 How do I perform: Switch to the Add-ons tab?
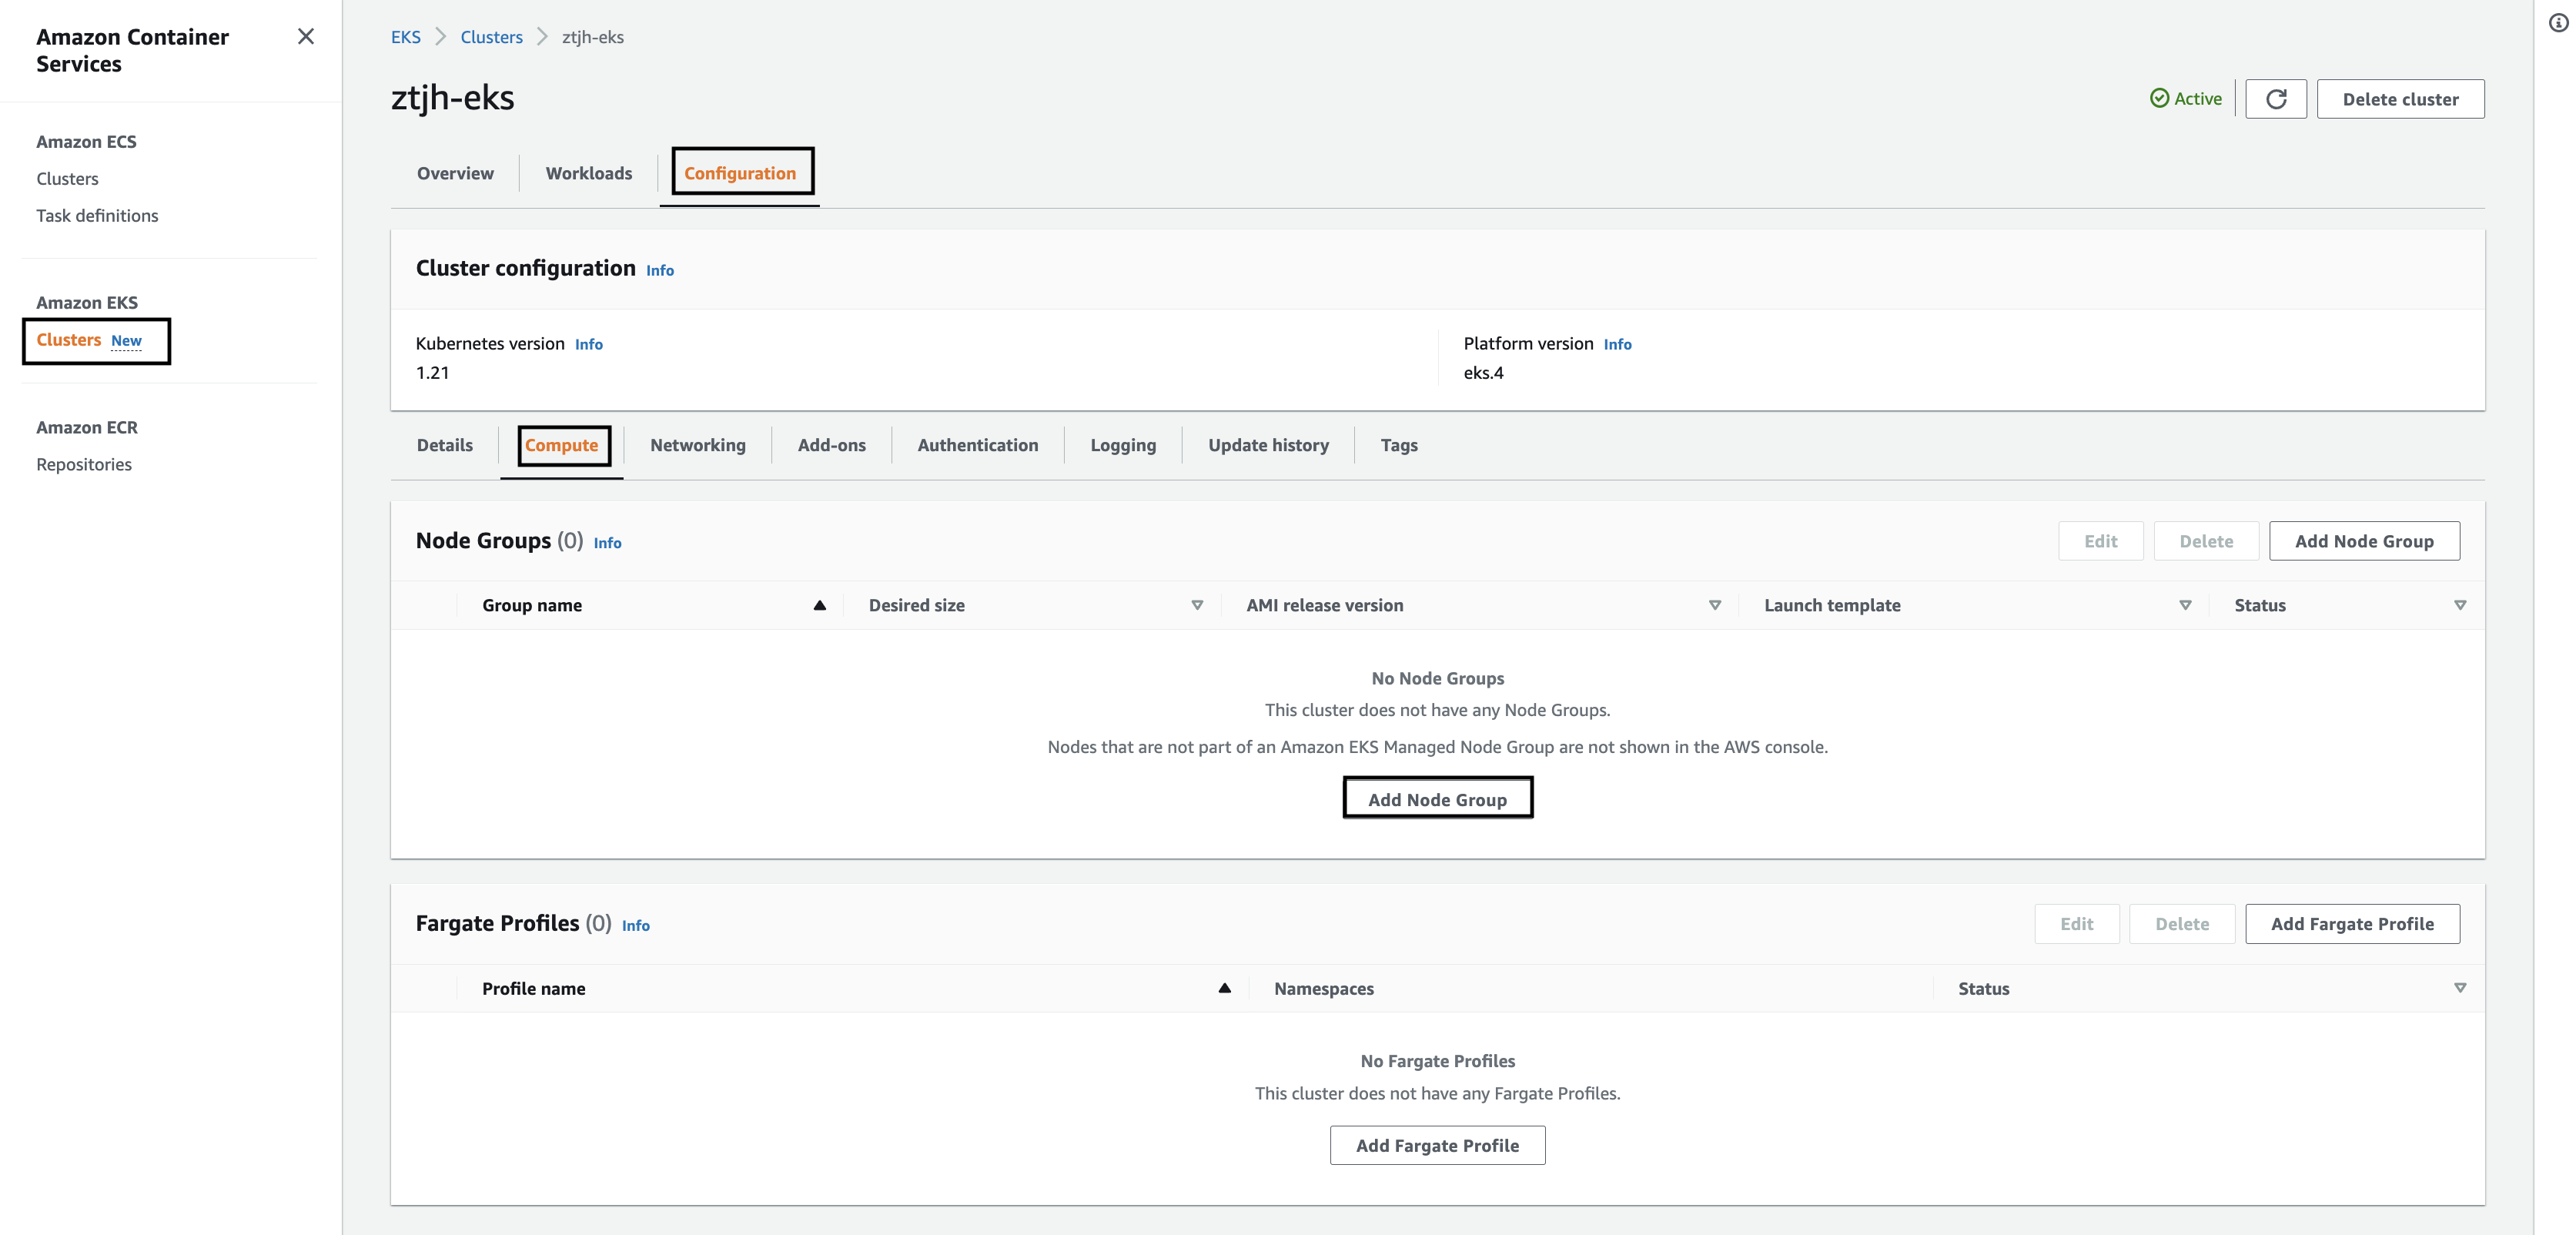[x=831, y=445]
